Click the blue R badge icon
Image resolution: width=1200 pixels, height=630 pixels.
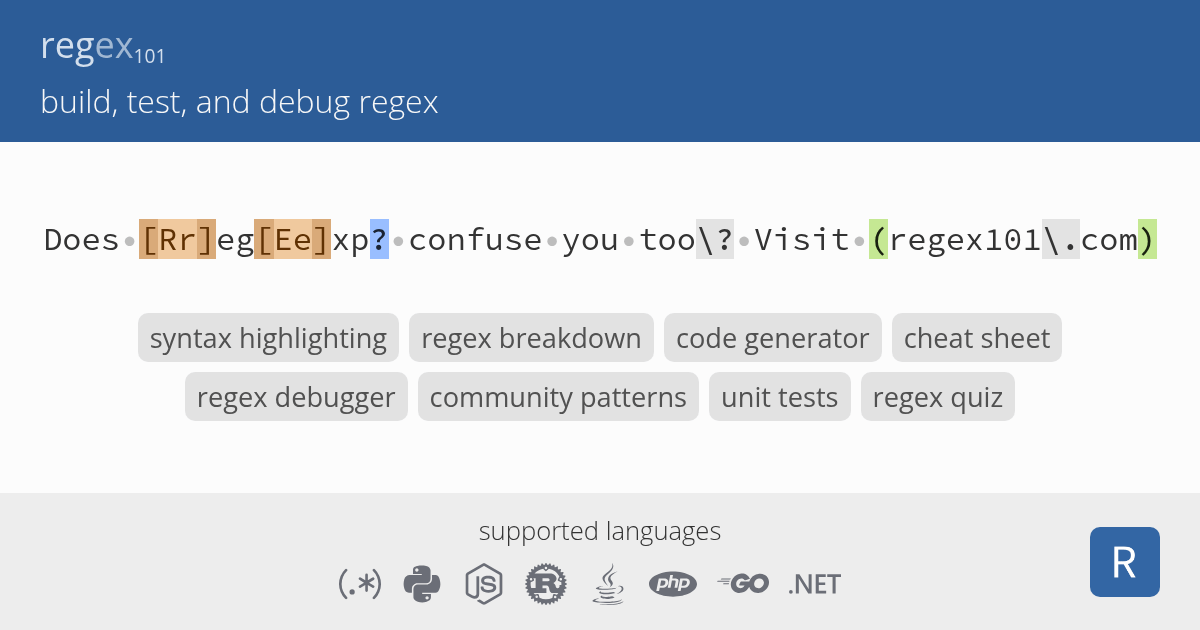[x=1124, y=562]
